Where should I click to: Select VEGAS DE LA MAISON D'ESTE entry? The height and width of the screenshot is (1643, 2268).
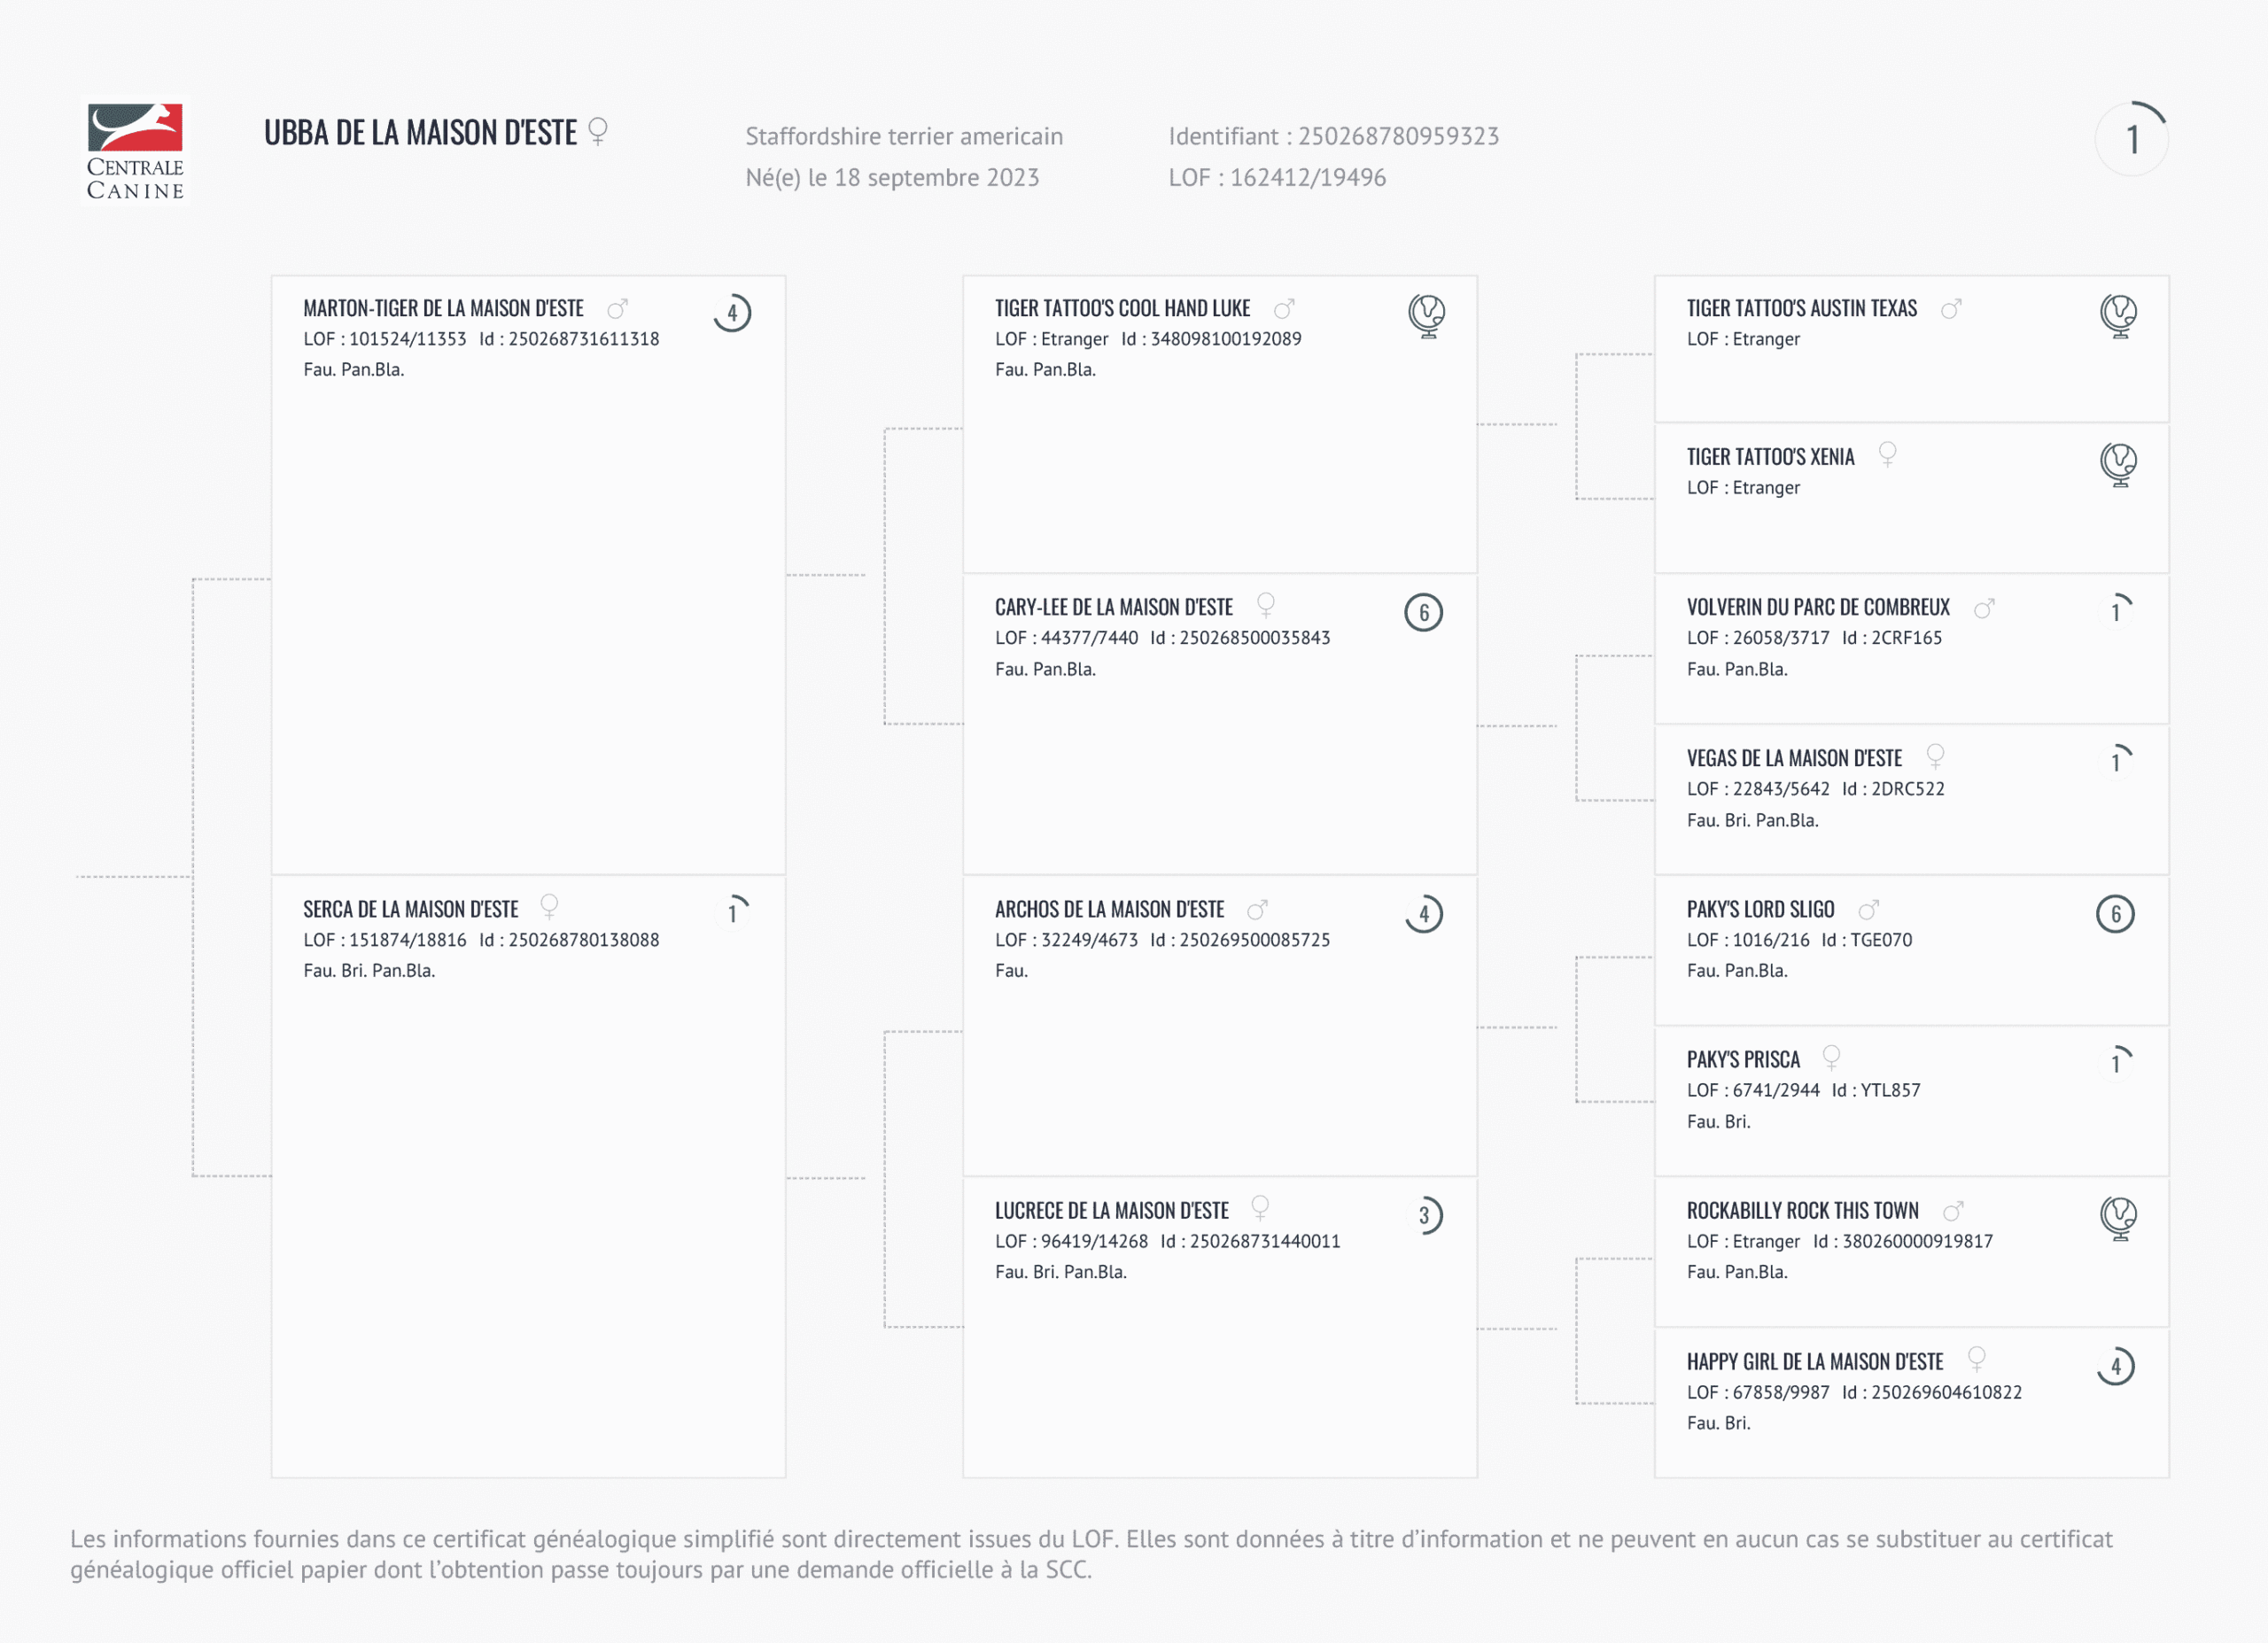(1793, 759)
